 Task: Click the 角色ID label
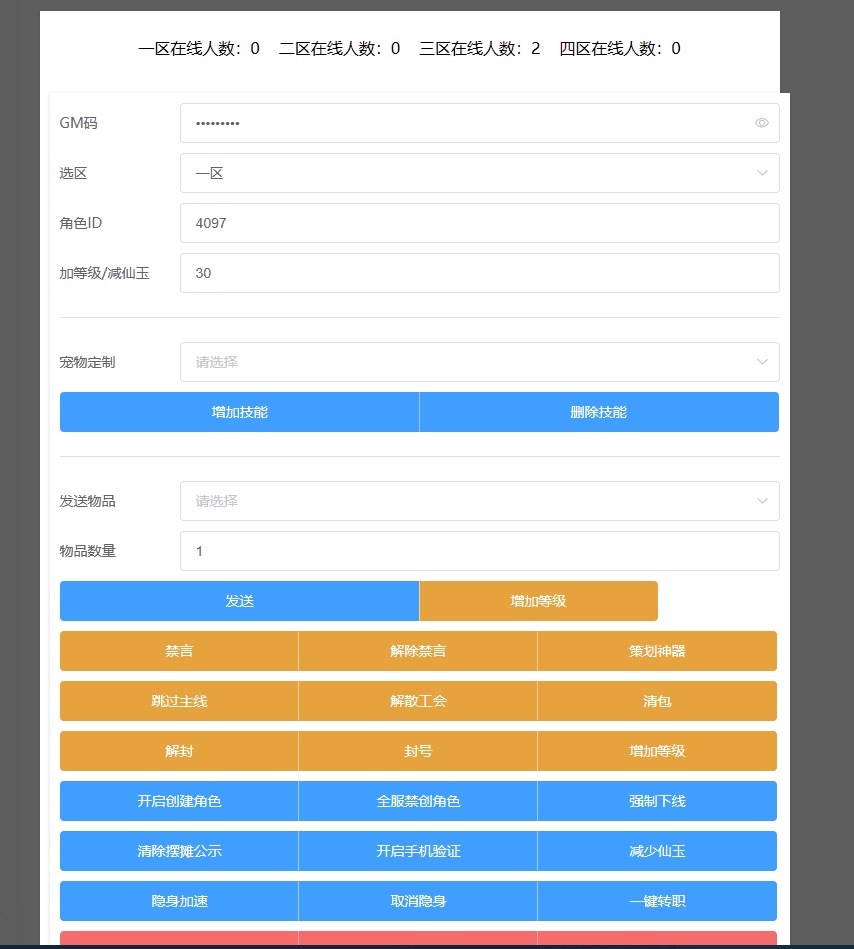coord(80,223)
